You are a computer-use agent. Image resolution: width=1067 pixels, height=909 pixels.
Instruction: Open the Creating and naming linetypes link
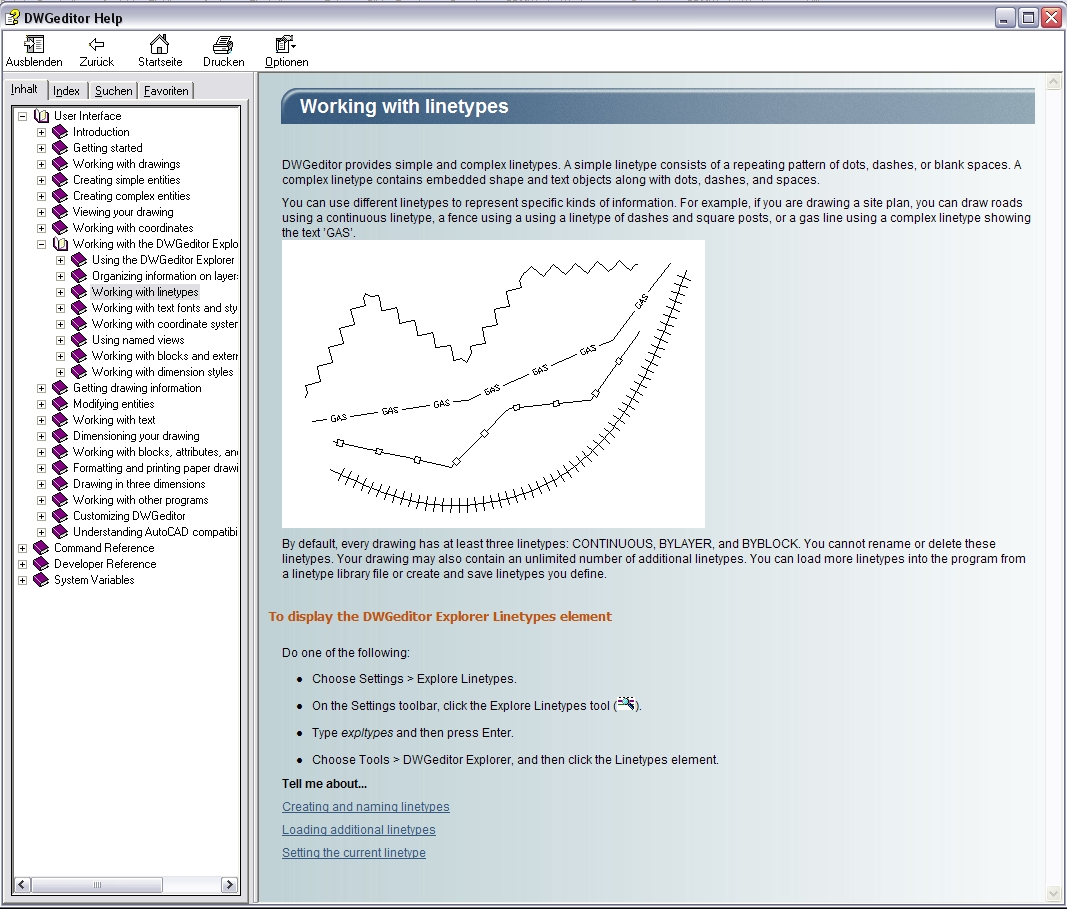tap(365, 806)
